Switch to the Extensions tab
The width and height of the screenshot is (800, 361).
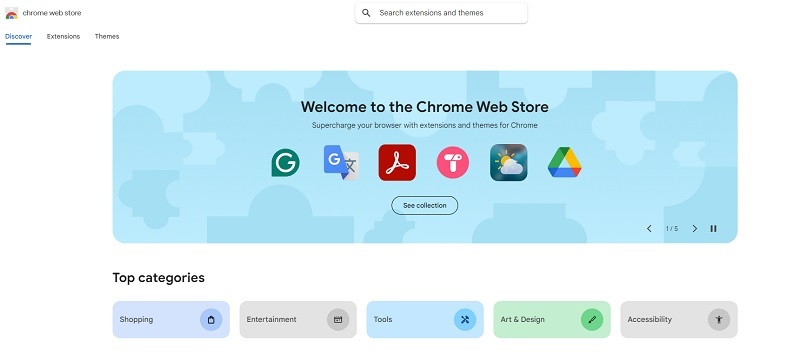63,36
